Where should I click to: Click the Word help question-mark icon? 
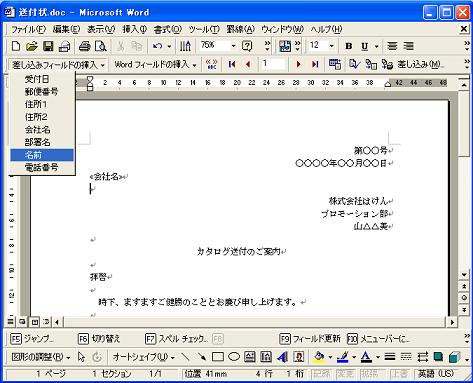[x=247, y=46]
